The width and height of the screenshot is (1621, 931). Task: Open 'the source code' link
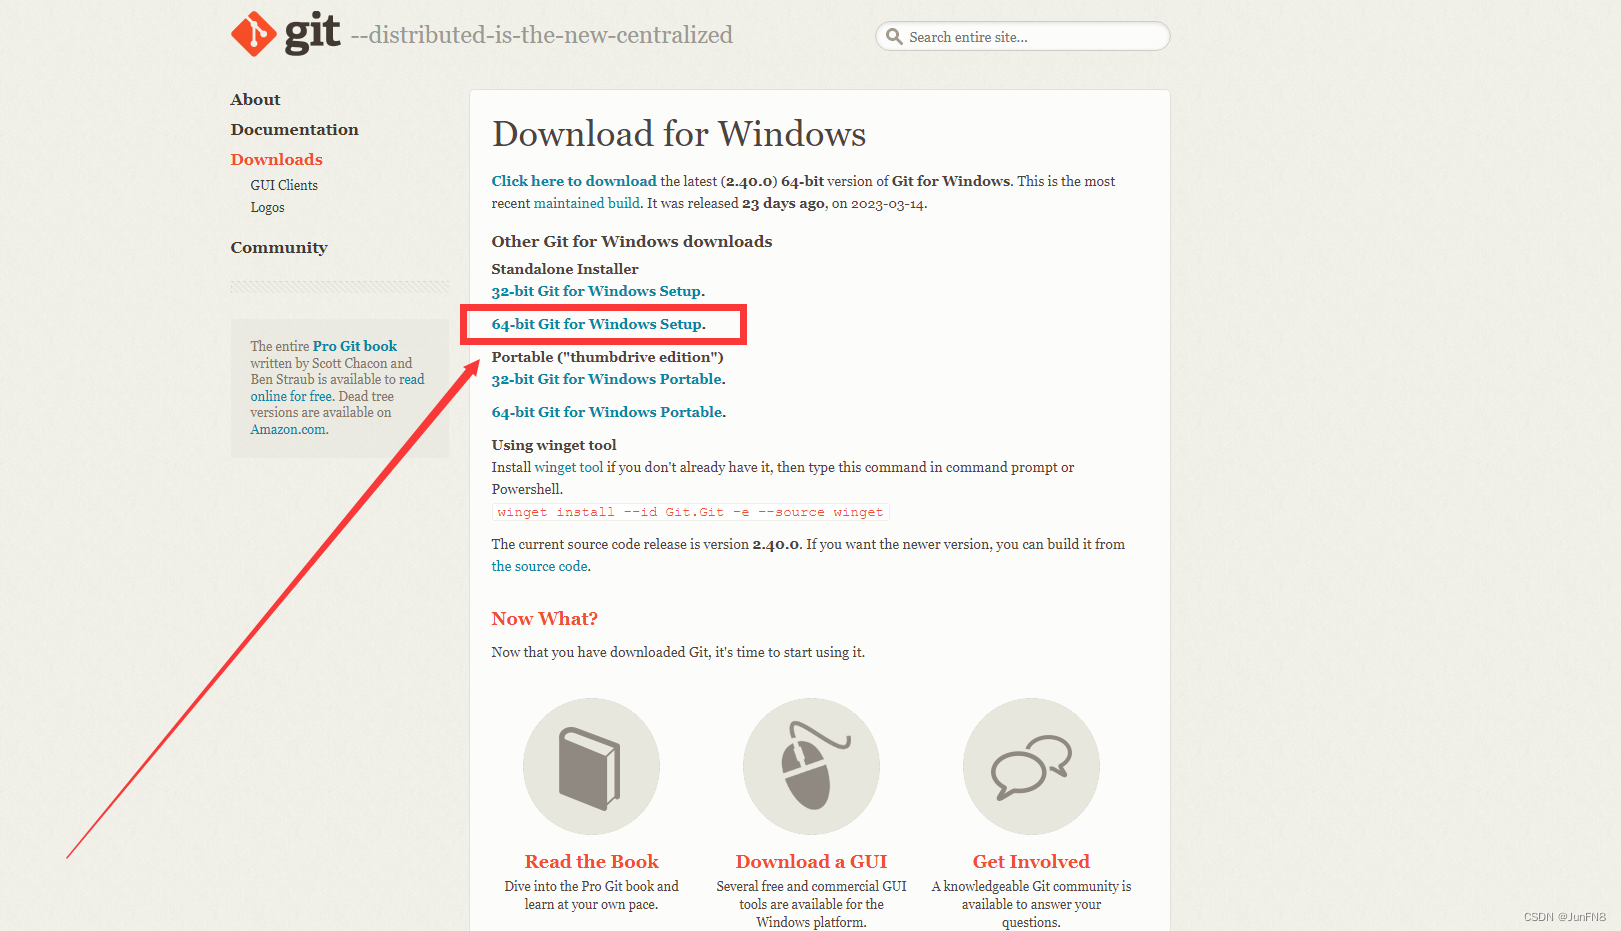(539, 566)
